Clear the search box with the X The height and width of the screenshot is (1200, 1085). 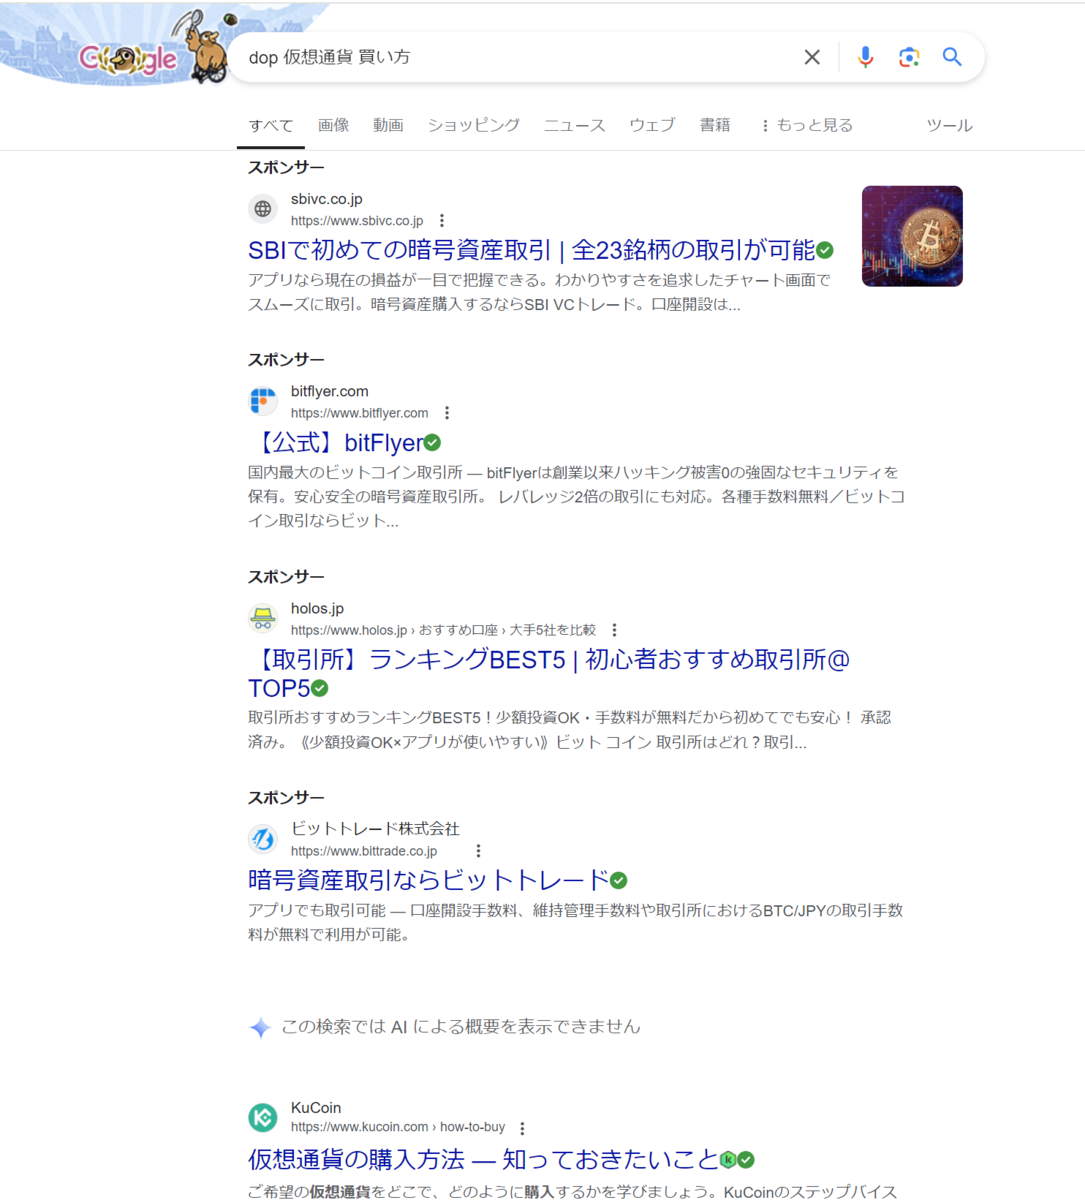point(812,57)
